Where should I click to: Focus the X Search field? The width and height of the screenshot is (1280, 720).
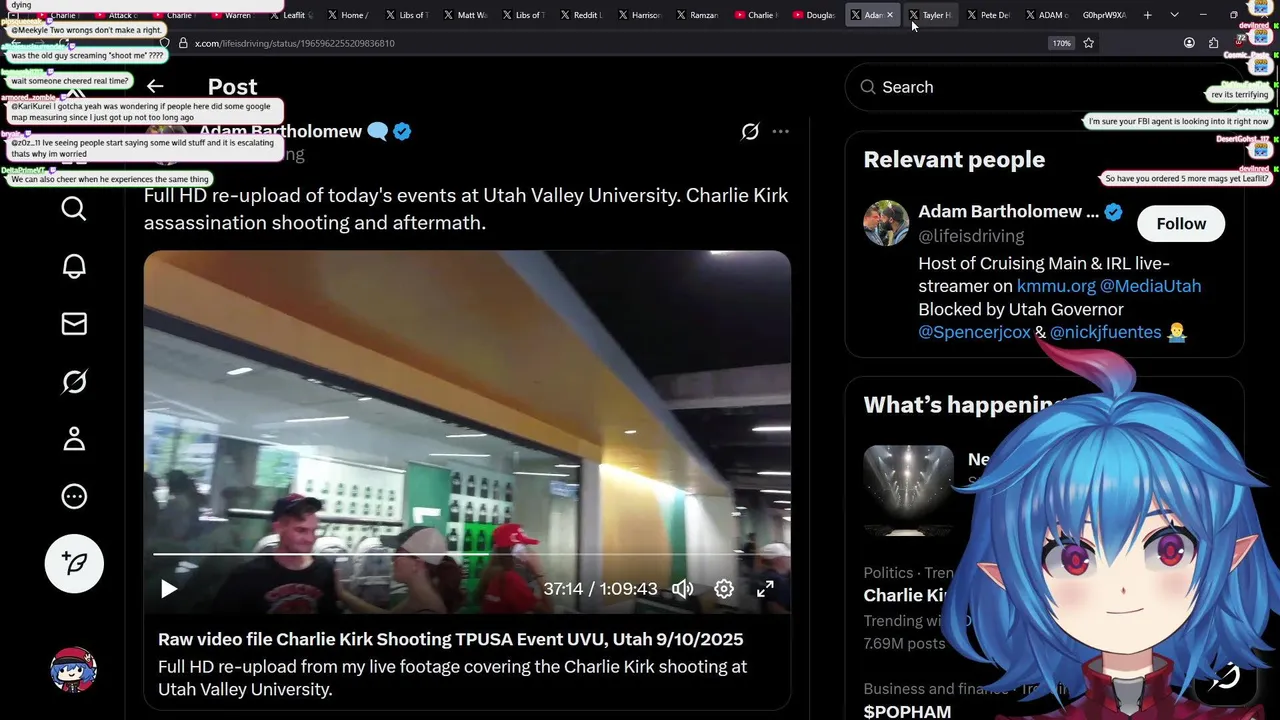pos(1044,87)
